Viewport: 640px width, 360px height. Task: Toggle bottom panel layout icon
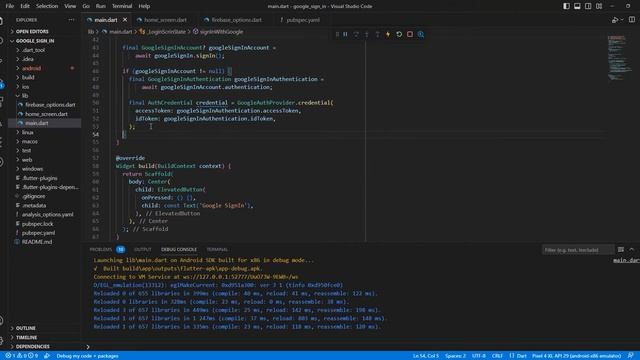(577, 6)
